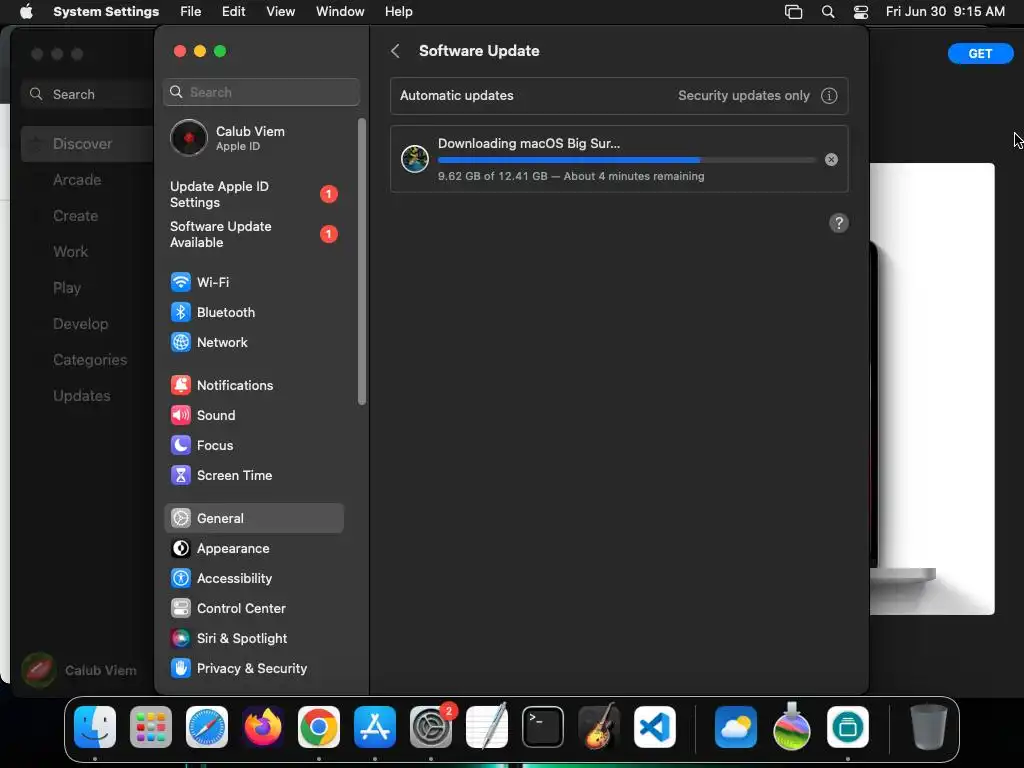Focus the App Store search field

coord(88,94)
